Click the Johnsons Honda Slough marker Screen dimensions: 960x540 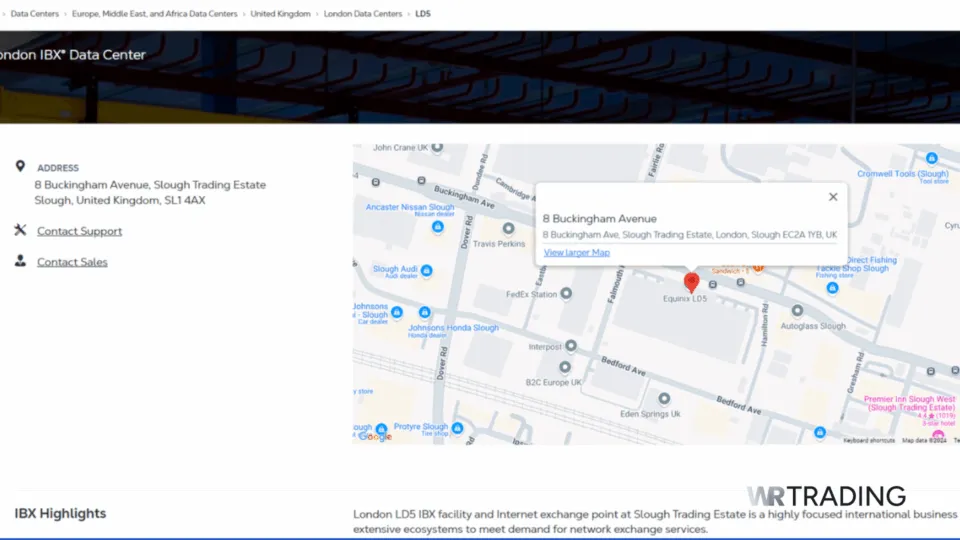pyautogui.click(x=424, y=312)
